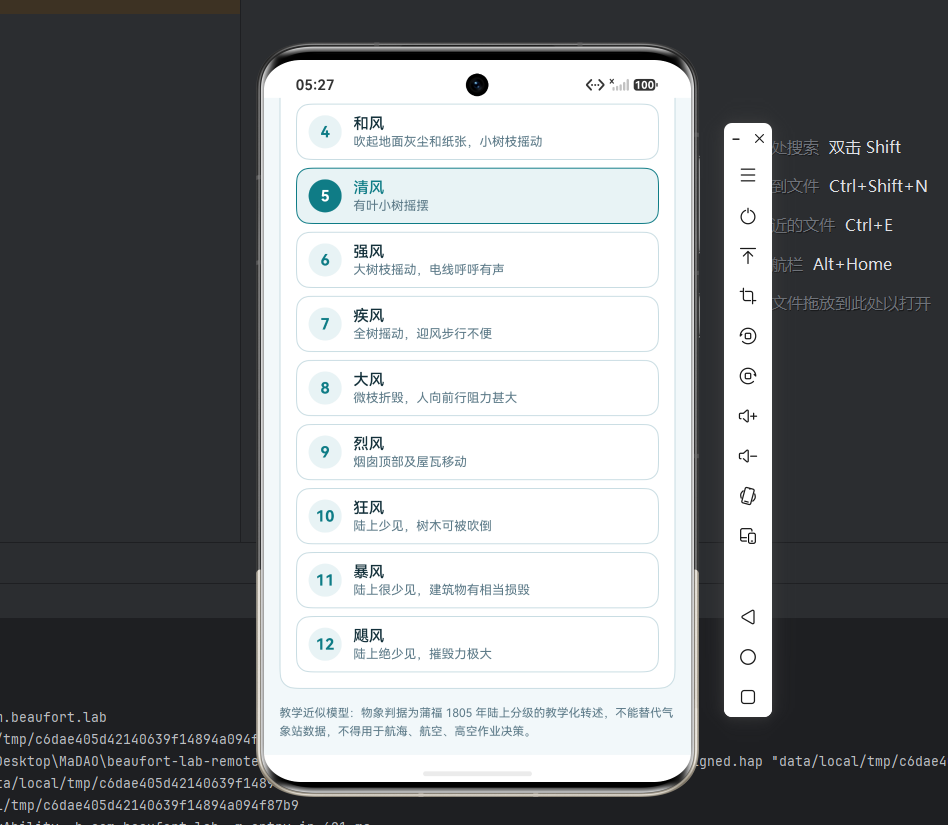Click the emulator back triangle button

point(748,617)
